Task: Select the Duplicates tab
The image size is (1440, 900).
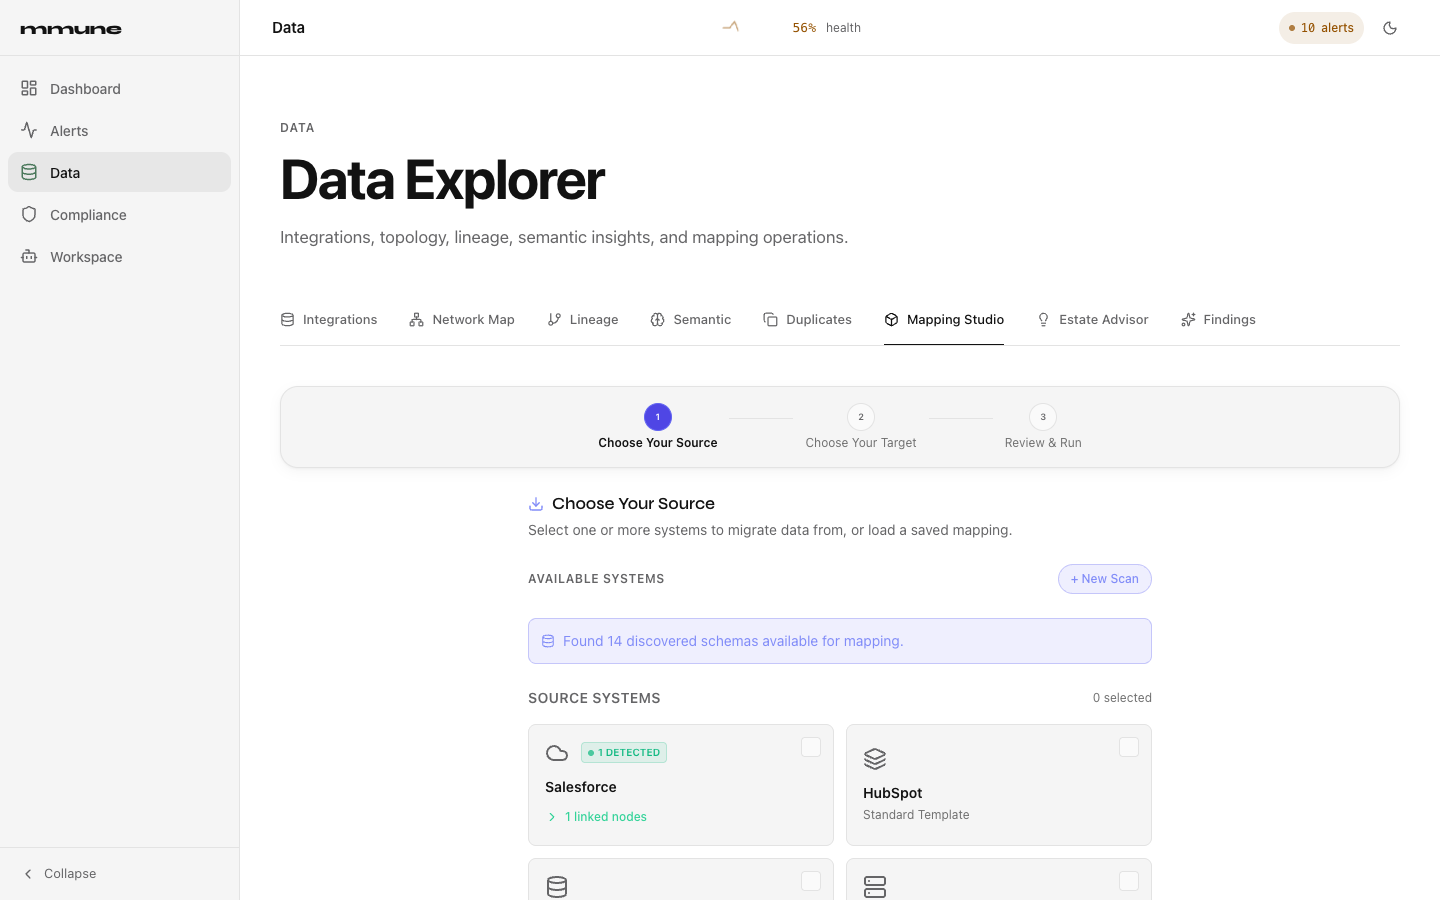Action: coord(808,320)
